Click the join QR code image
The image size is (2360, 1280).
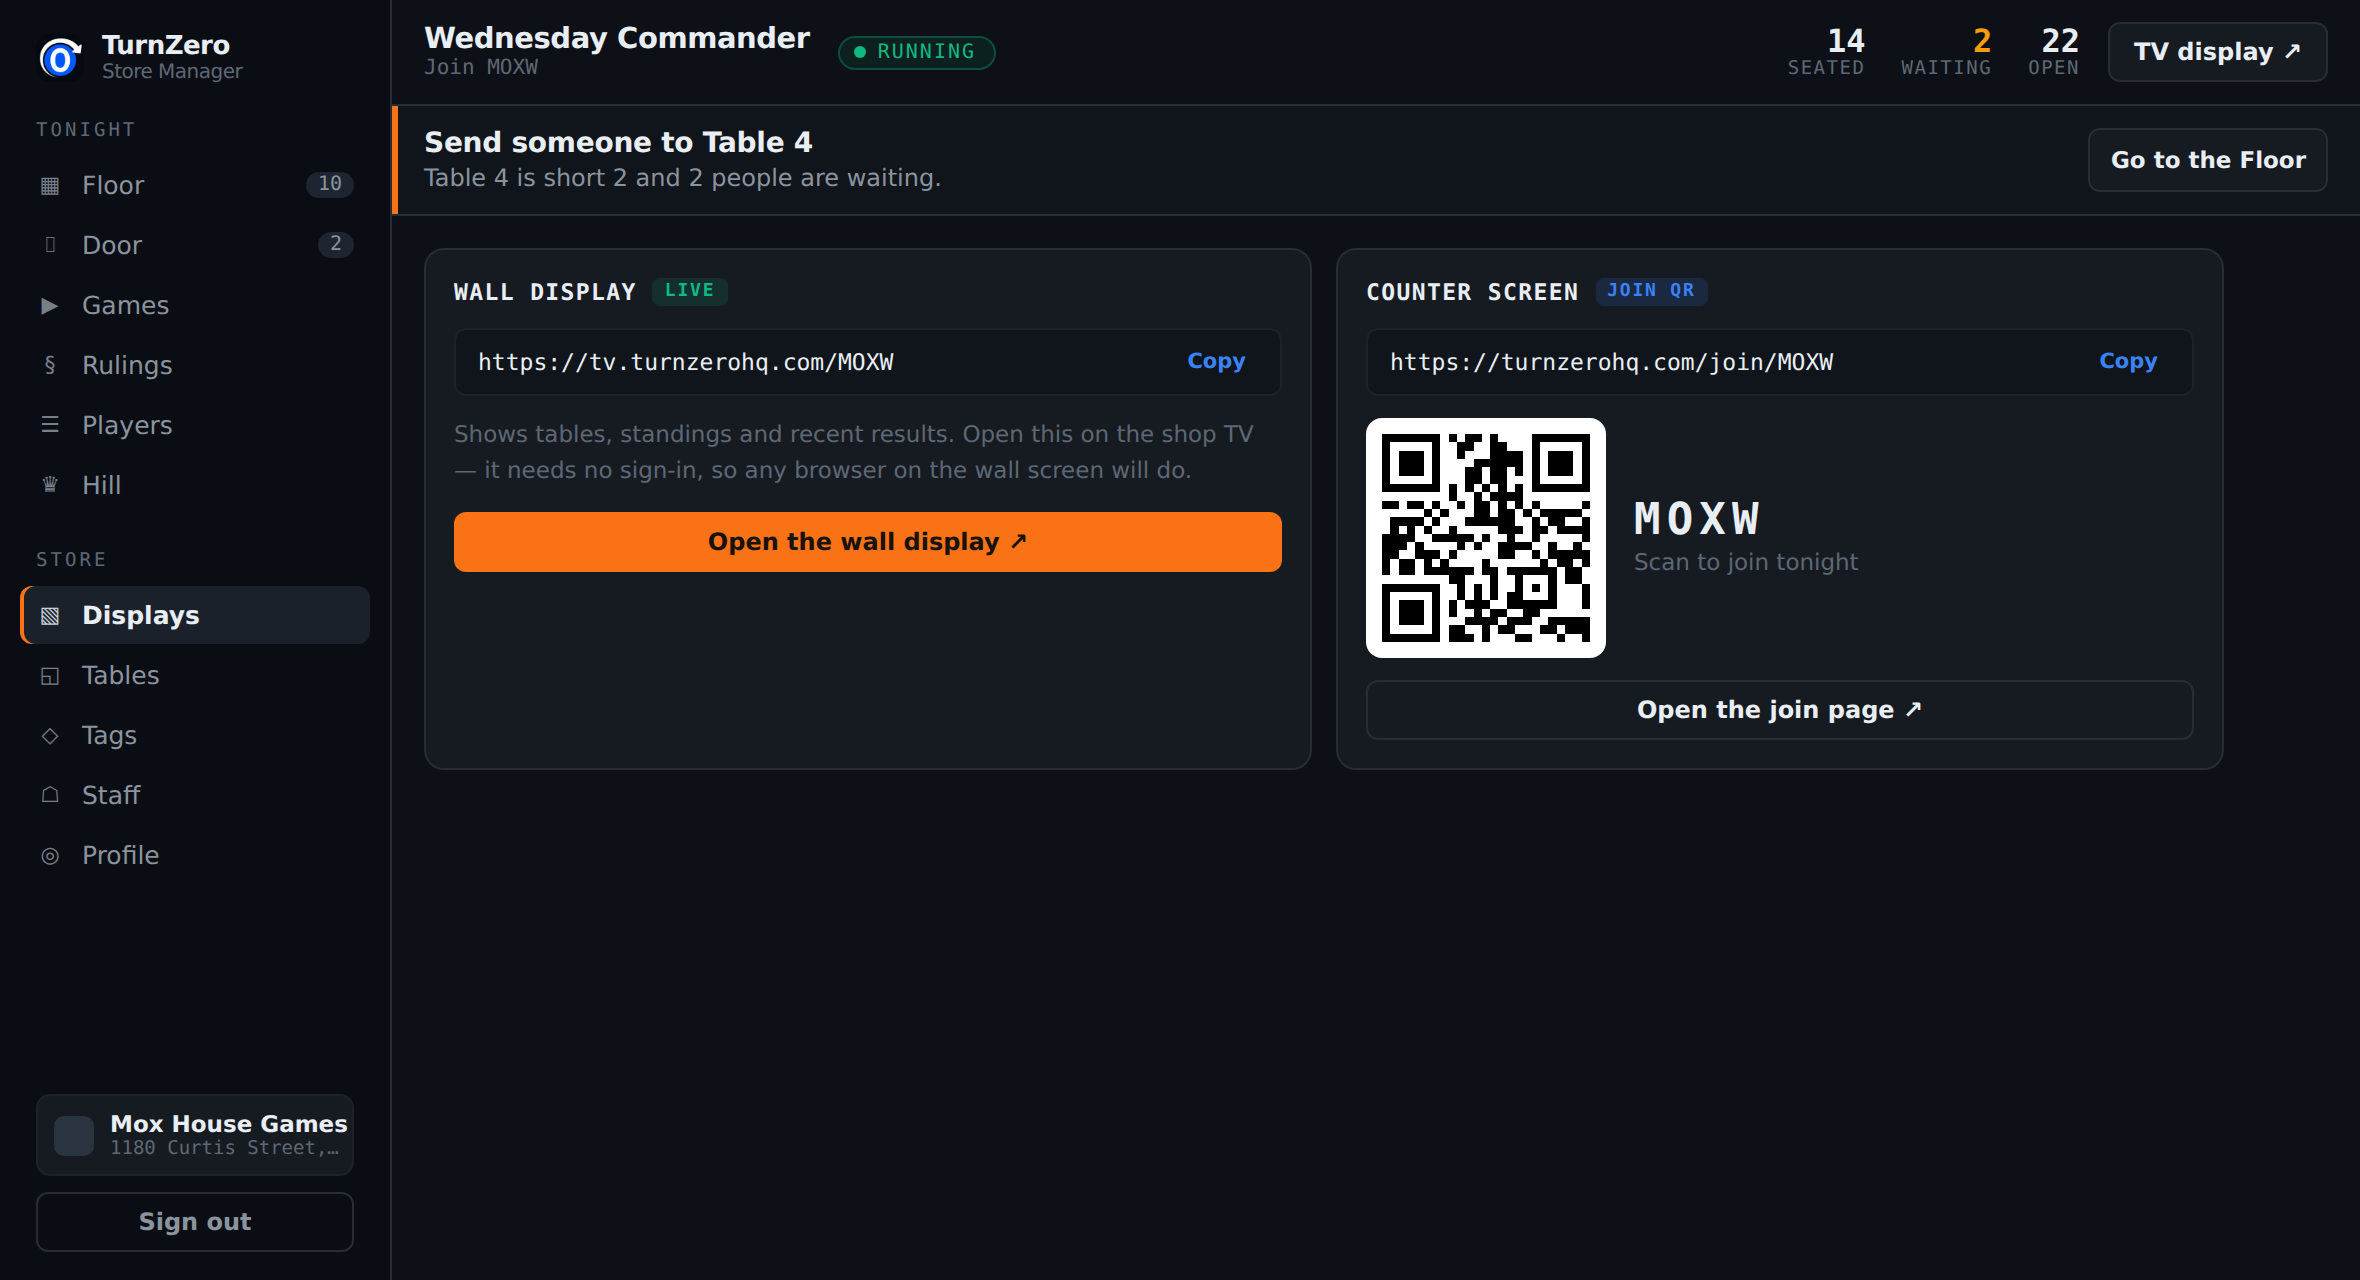pos(1486,538)
